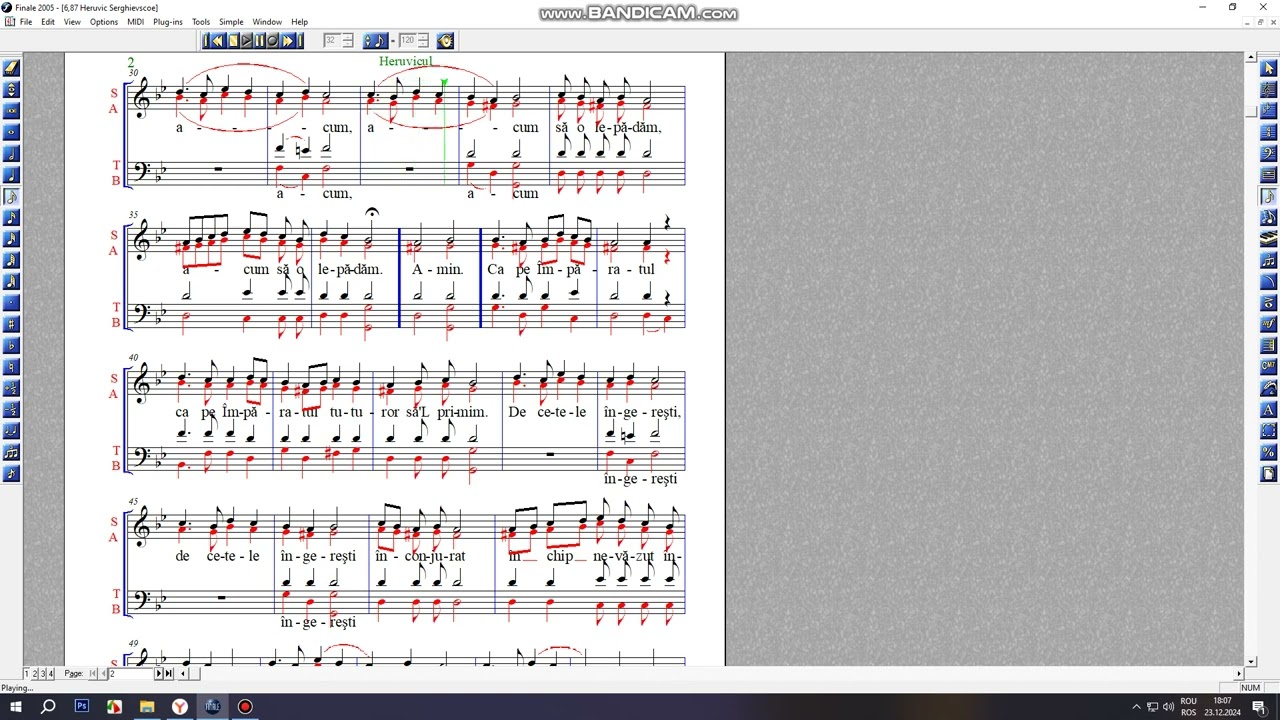Select the sharp accidental tool
Viewport: 1280px width, 720px height.
pyautogui.click(x=12, y=324)
